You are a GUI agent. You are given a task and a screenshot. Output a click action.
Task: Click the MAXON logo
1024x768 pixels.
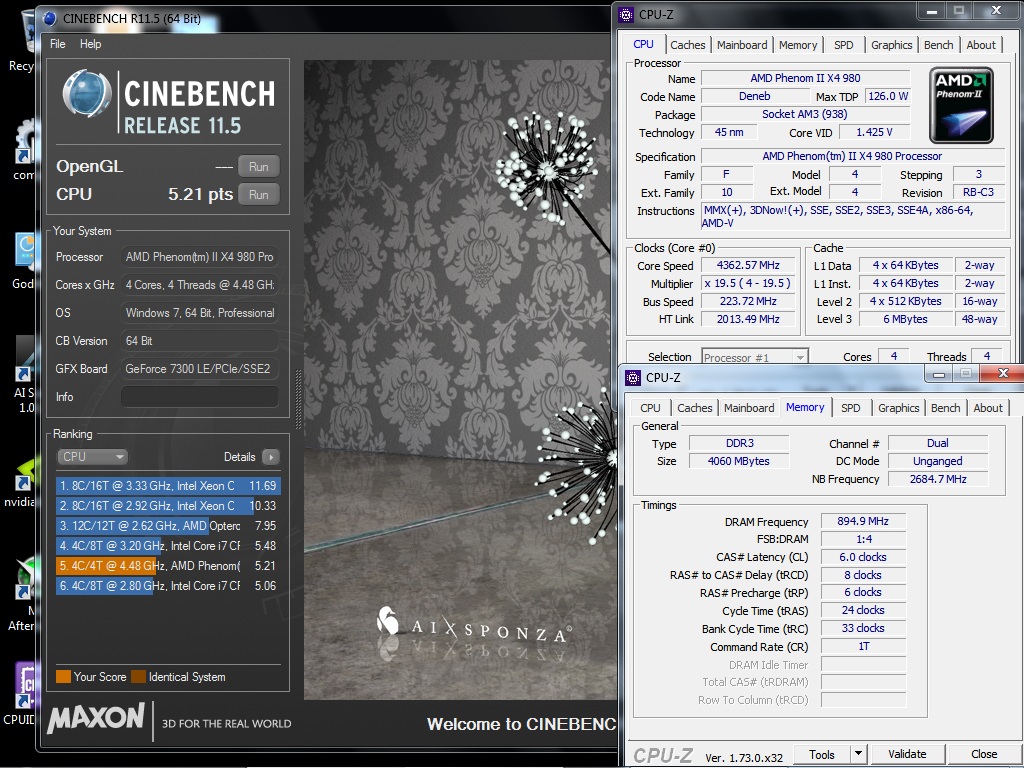(x=96, y=718)
